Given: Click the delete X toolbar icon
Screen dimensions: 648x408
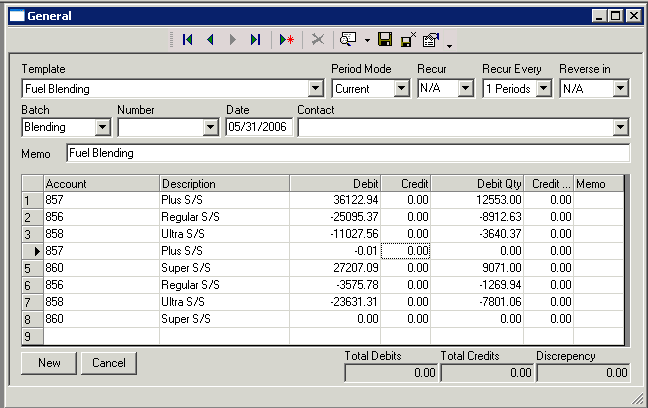Looking at the screenshot, I should coord(318,40).
